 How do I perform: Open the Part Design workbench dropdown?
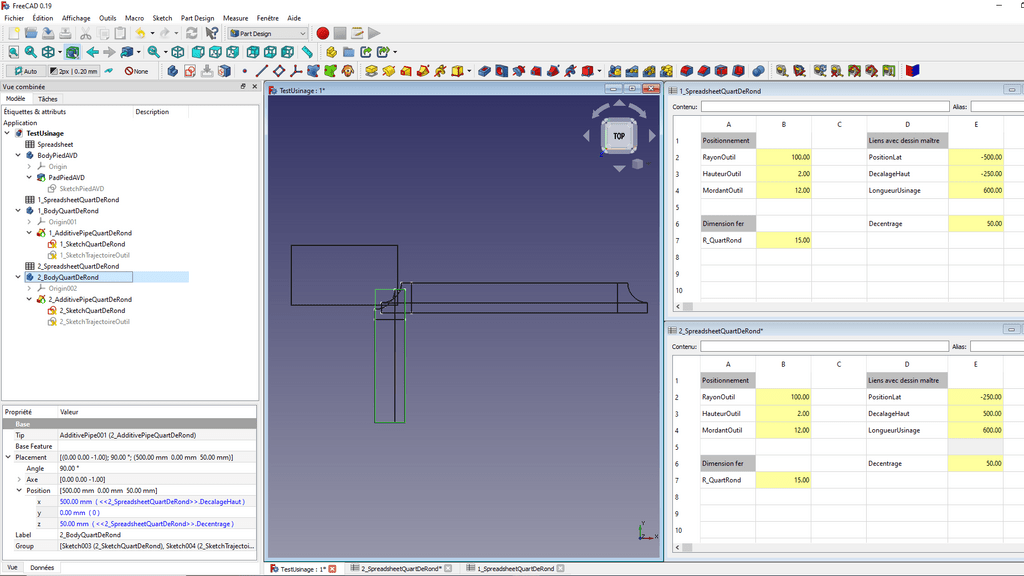click(x=268, y=33)
